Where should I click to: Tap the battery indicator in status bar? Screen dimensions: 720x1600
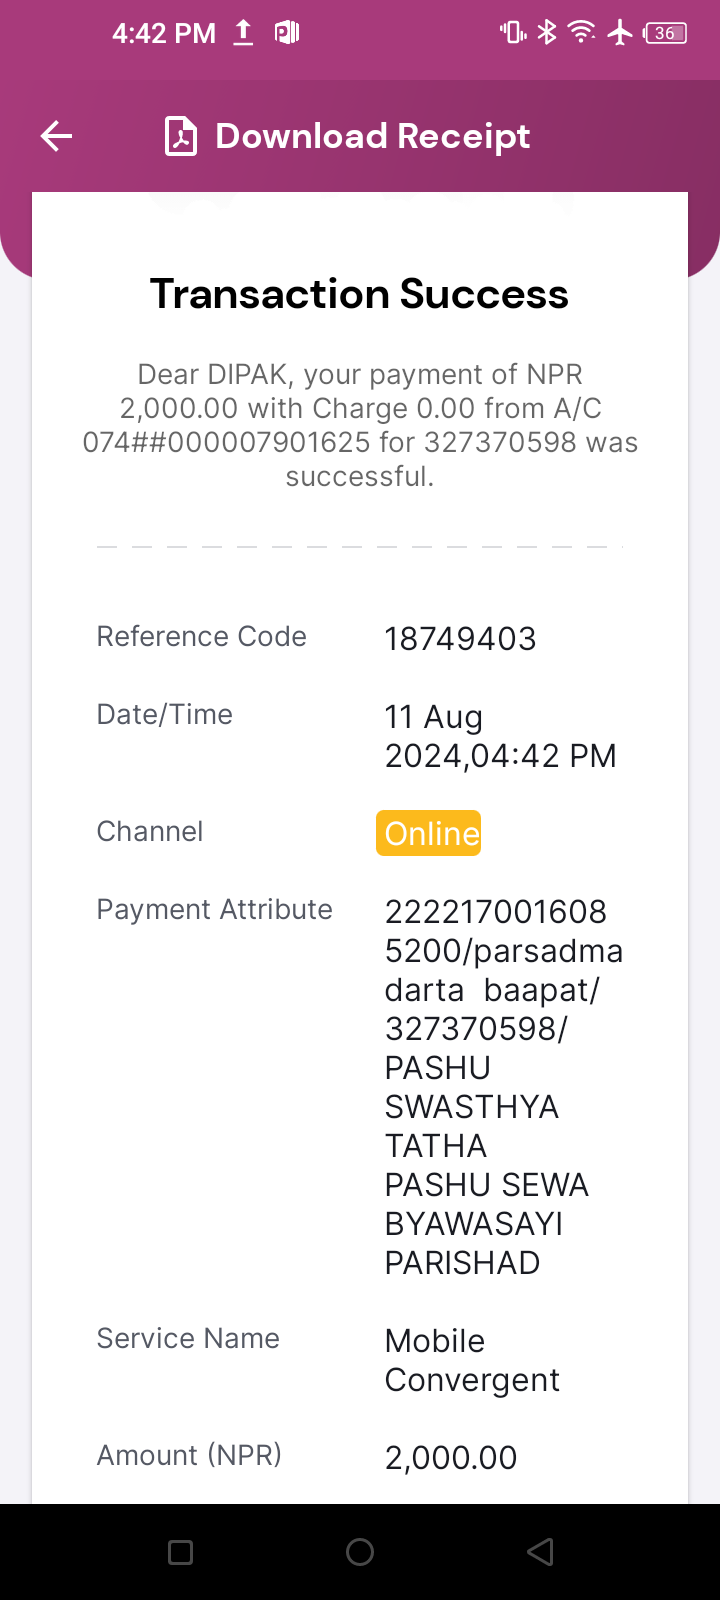(666, 33)
